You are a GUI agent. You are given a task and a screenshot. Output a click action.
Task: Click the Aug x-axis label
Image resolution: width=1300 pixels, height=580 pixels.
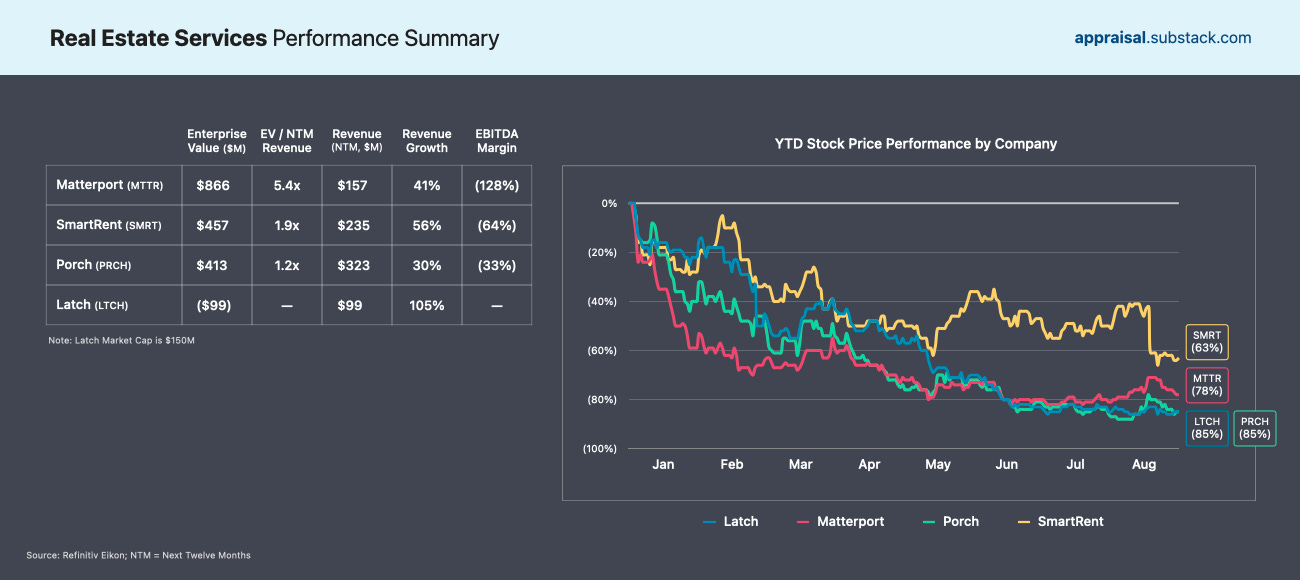[x=1144, y=465]
